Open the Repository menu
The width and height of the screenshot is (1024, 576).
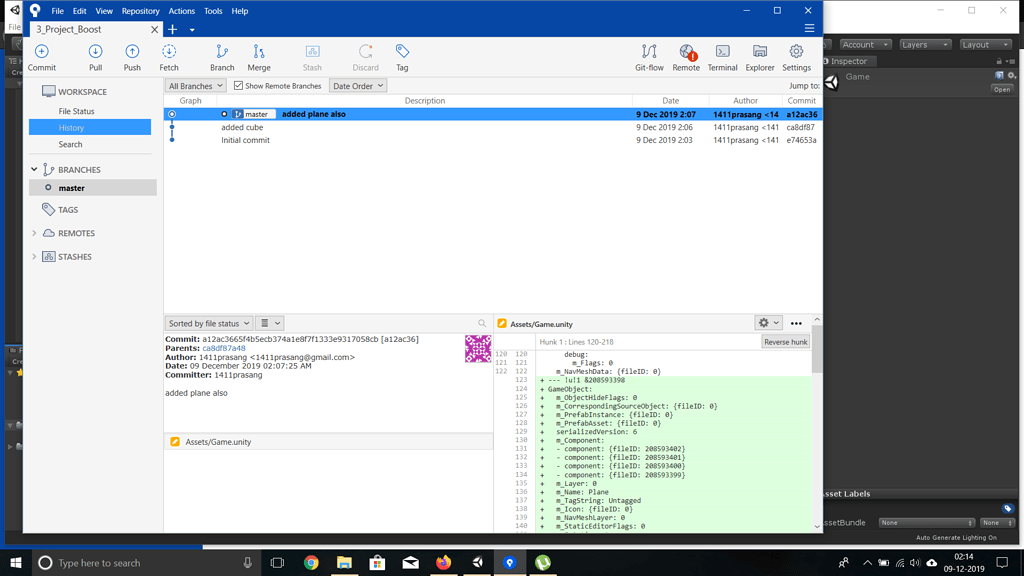tap(140, 11)
